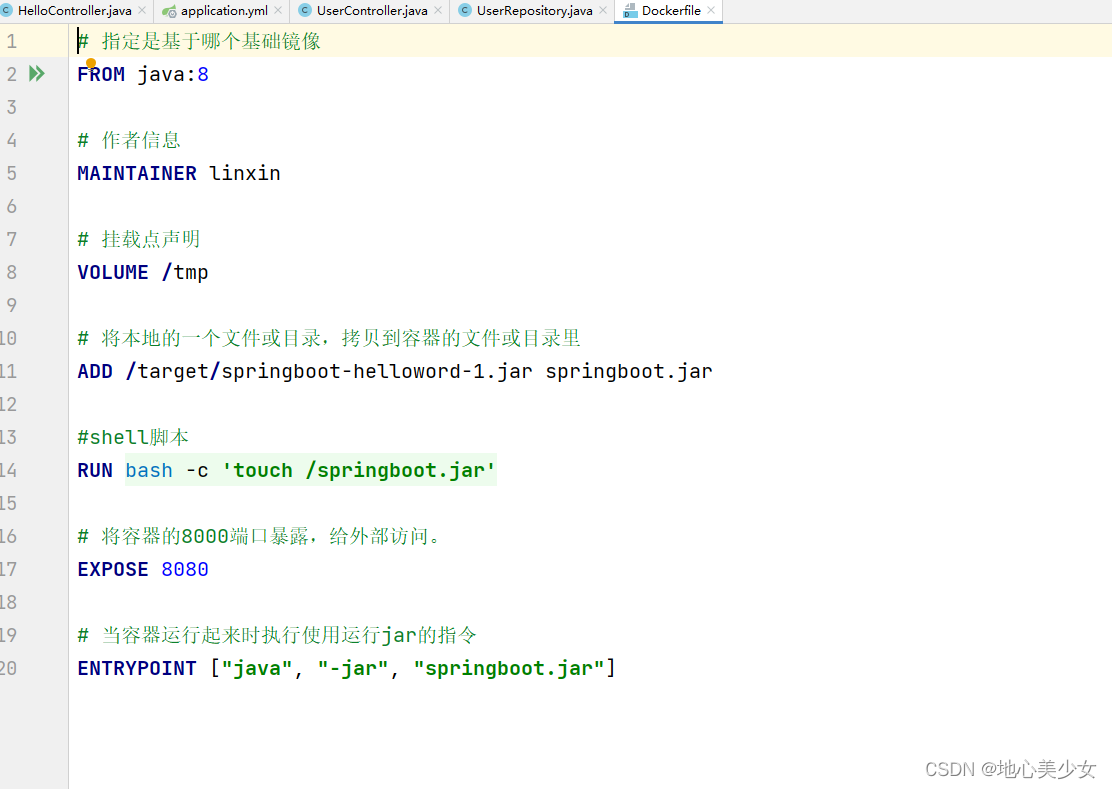The height and width of the screenshot is (789, 1112).
Task: Click the orange intention bulb above FROM
Action: pos(91,63)
